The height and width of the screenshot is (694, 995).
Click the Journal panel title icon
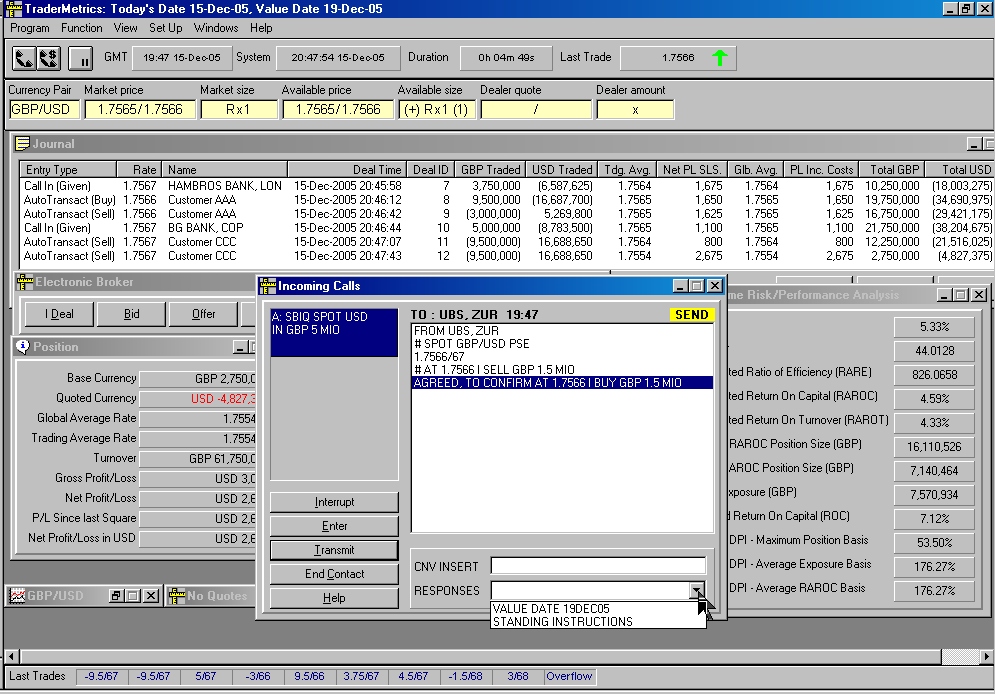coord(24,144)
